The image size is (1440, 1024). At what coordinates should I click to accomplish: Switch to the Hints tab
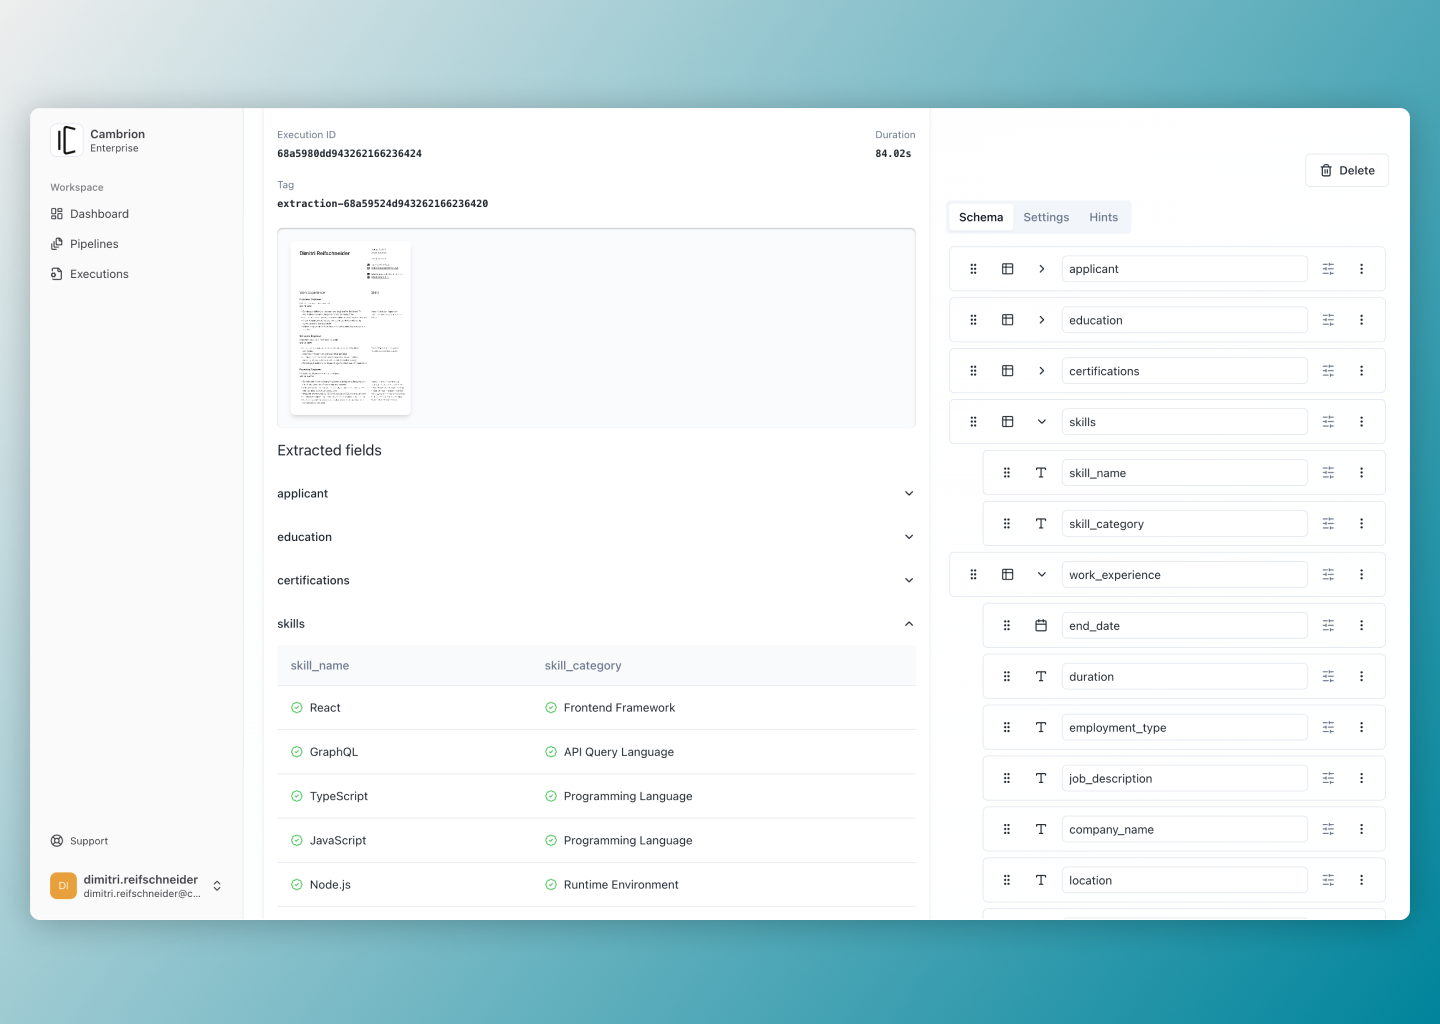[1103, 217]
